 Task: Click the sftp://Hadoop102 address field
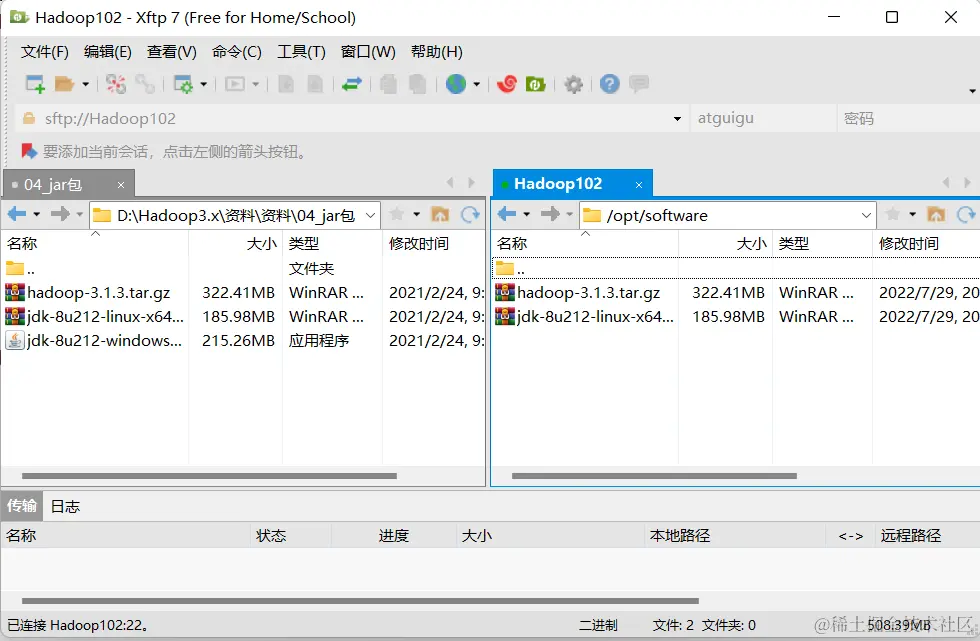coord(350,118)
